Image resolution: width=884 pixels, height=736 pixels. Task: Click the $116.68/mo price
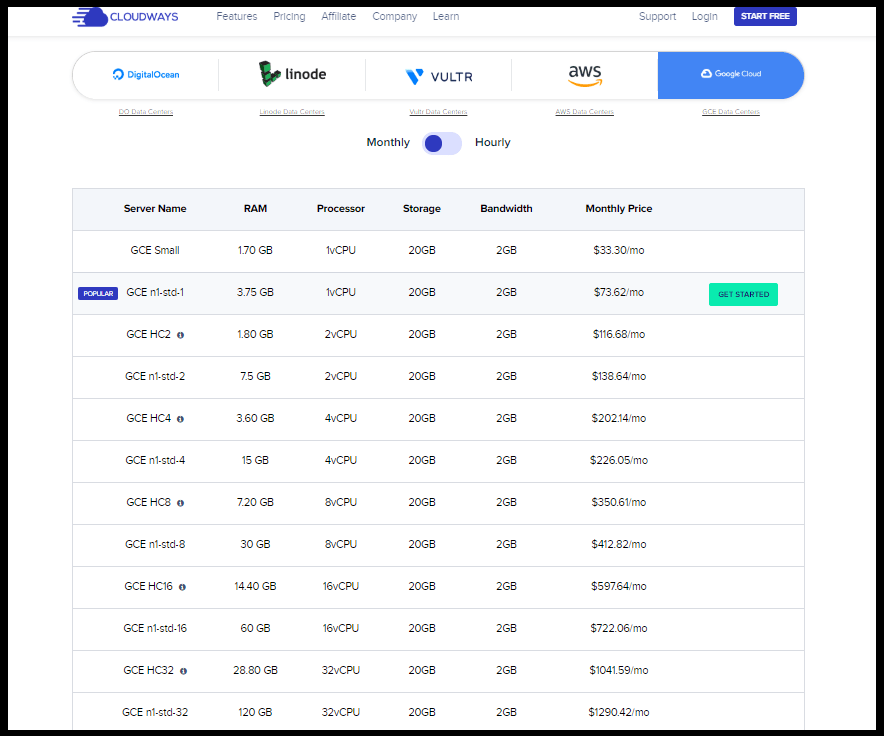coord(618,334)
